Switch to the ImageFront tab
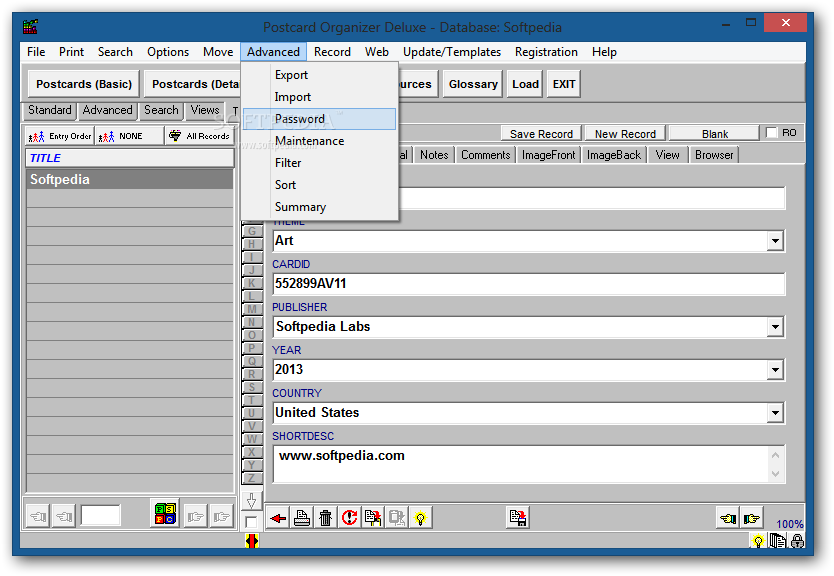Screen dimensions: 834x576 (548, 155)
